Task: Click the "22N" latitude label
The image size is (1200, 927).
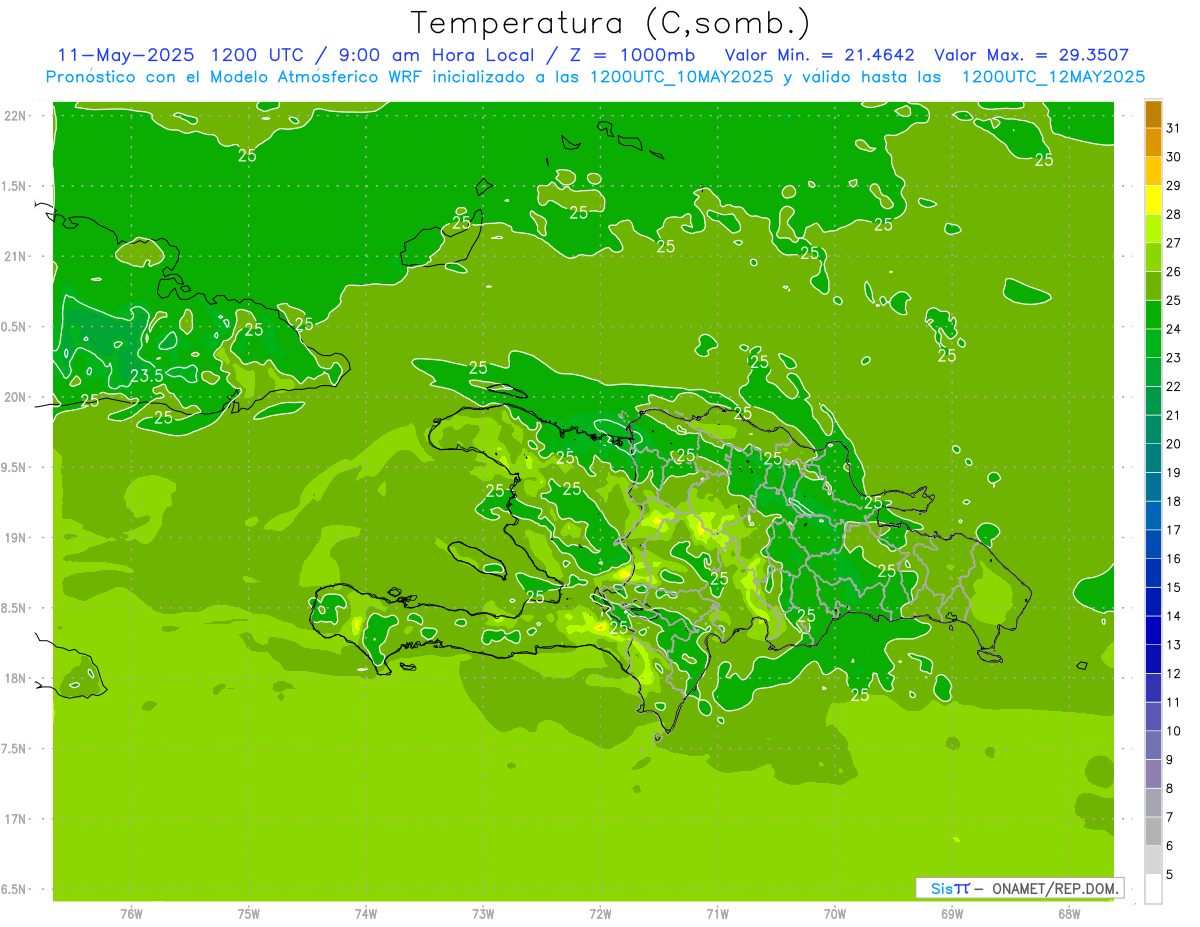Action: (x=16, y=116)
